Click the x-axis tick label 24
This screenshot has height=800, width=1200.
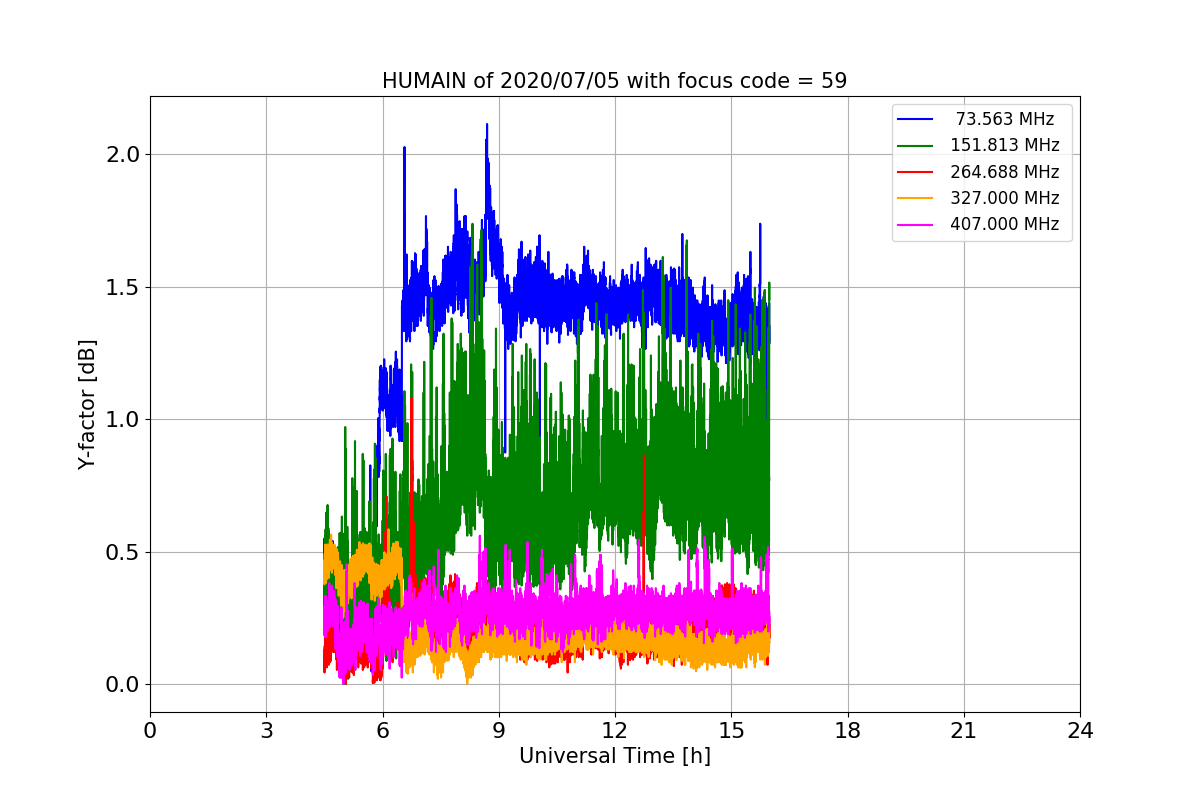tap(1080, 730)
